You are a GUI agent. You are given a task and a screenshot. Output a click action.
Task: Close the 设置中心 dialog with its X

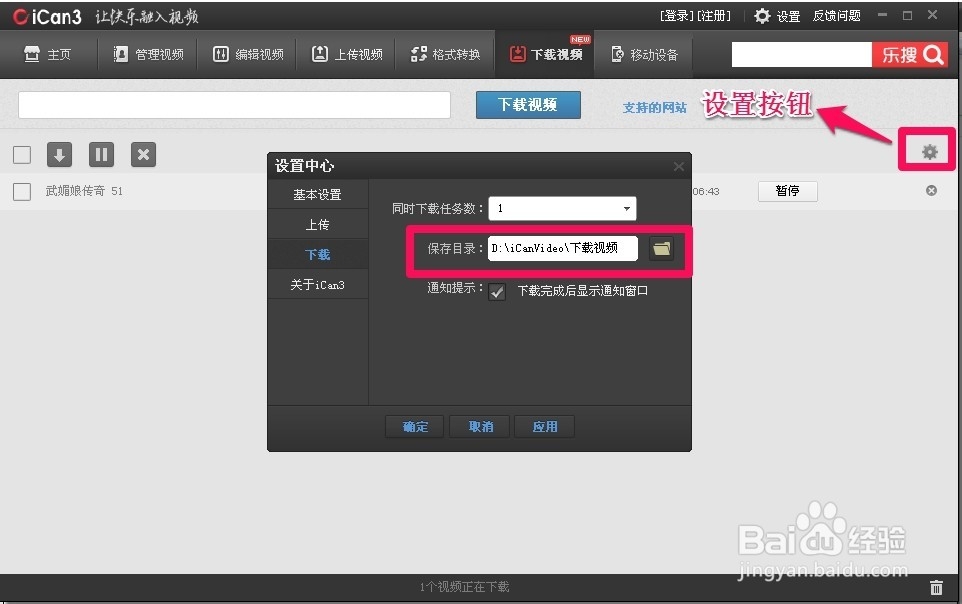[x=679, y=166]
